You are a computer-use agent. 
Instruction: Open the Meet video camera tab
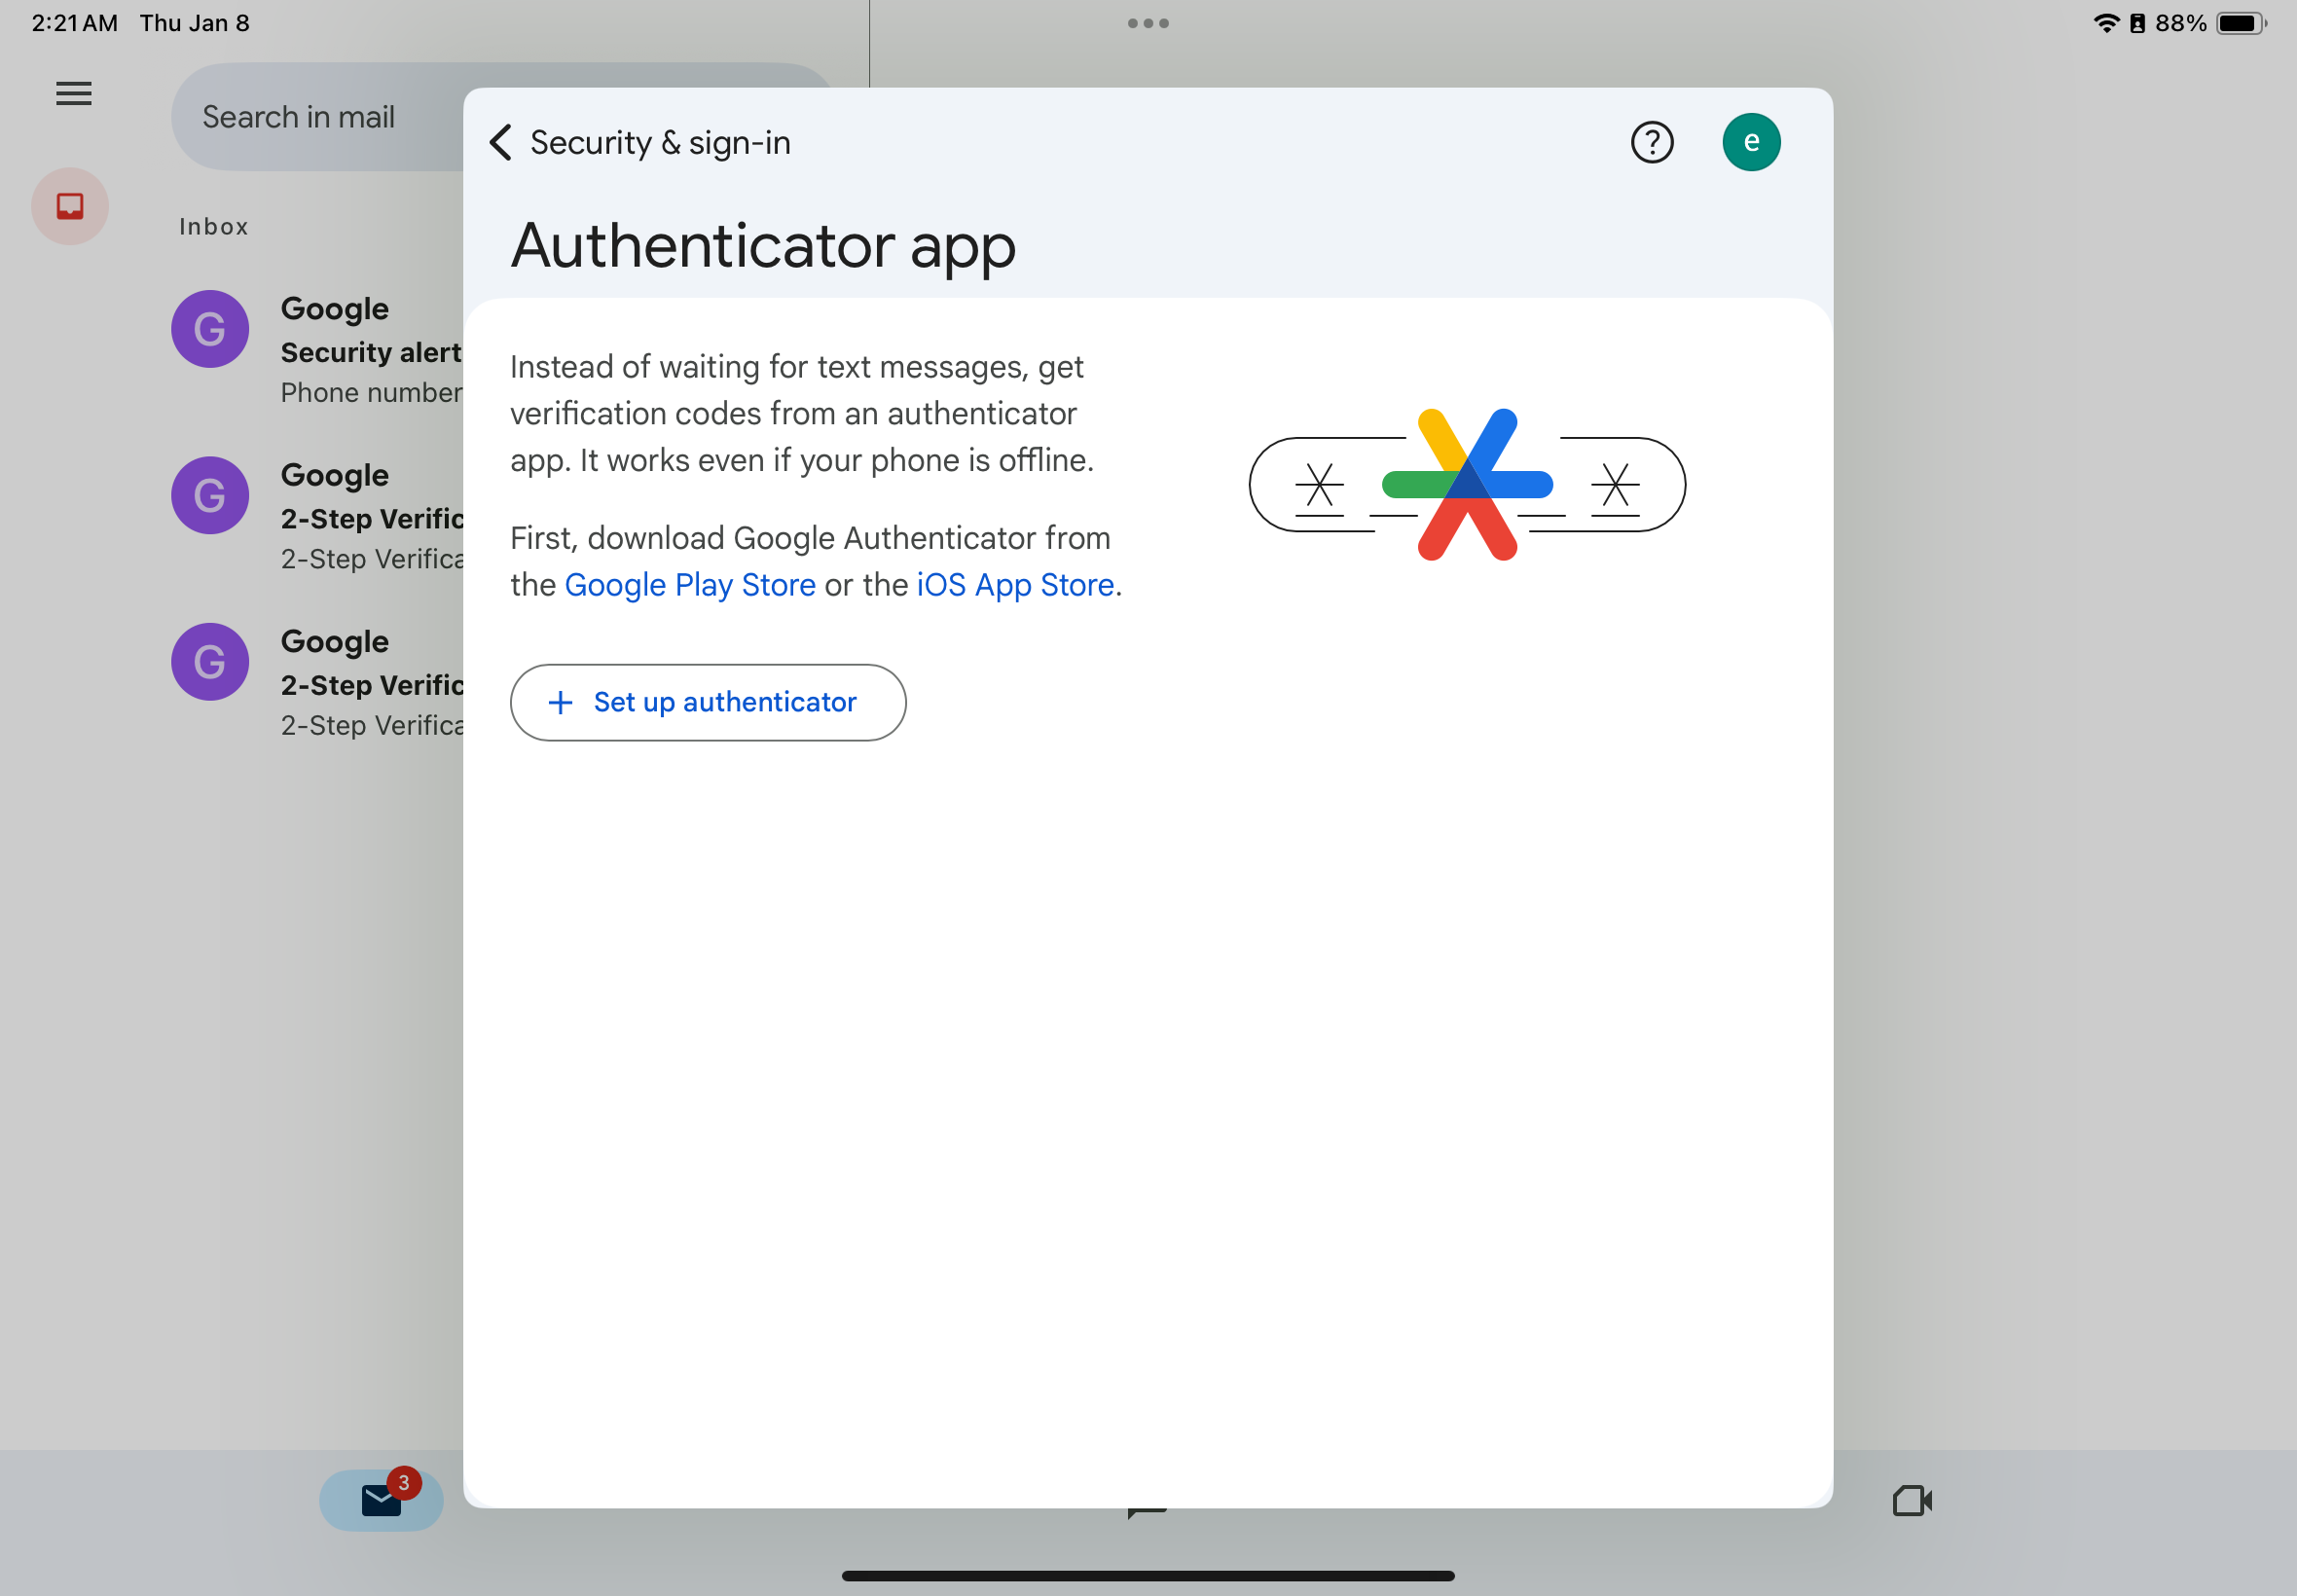pos(1912,1500)
